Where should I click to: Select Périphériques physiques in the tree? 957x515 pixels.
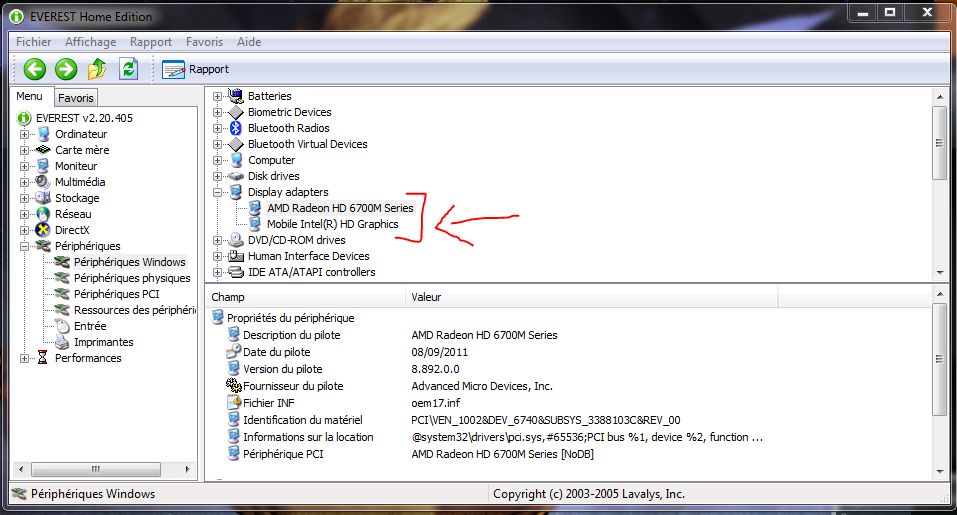pos(132,278)
